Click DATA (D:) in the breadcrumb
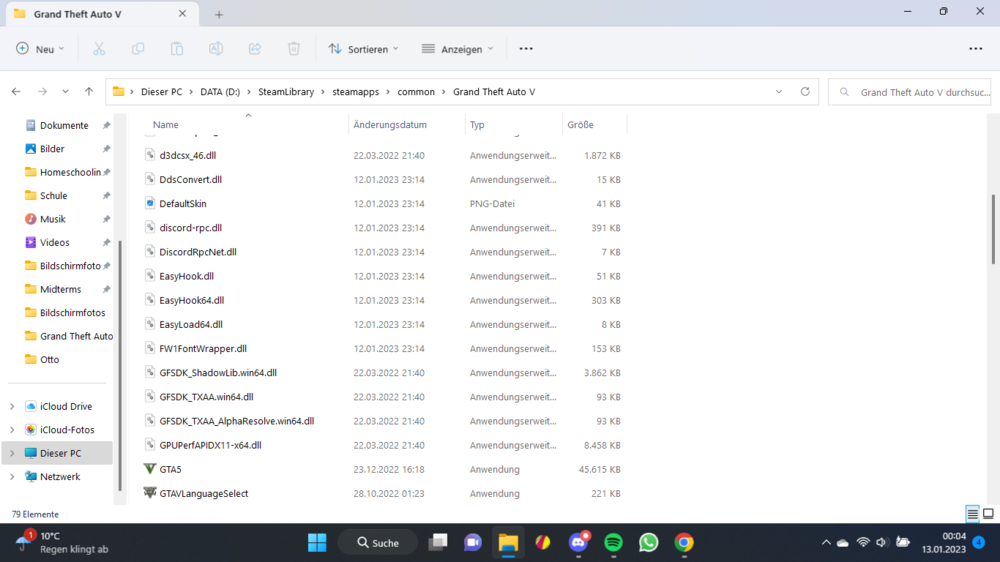Screen dimensions: 1000x562 pyautogui.click(x=220, y=92)
